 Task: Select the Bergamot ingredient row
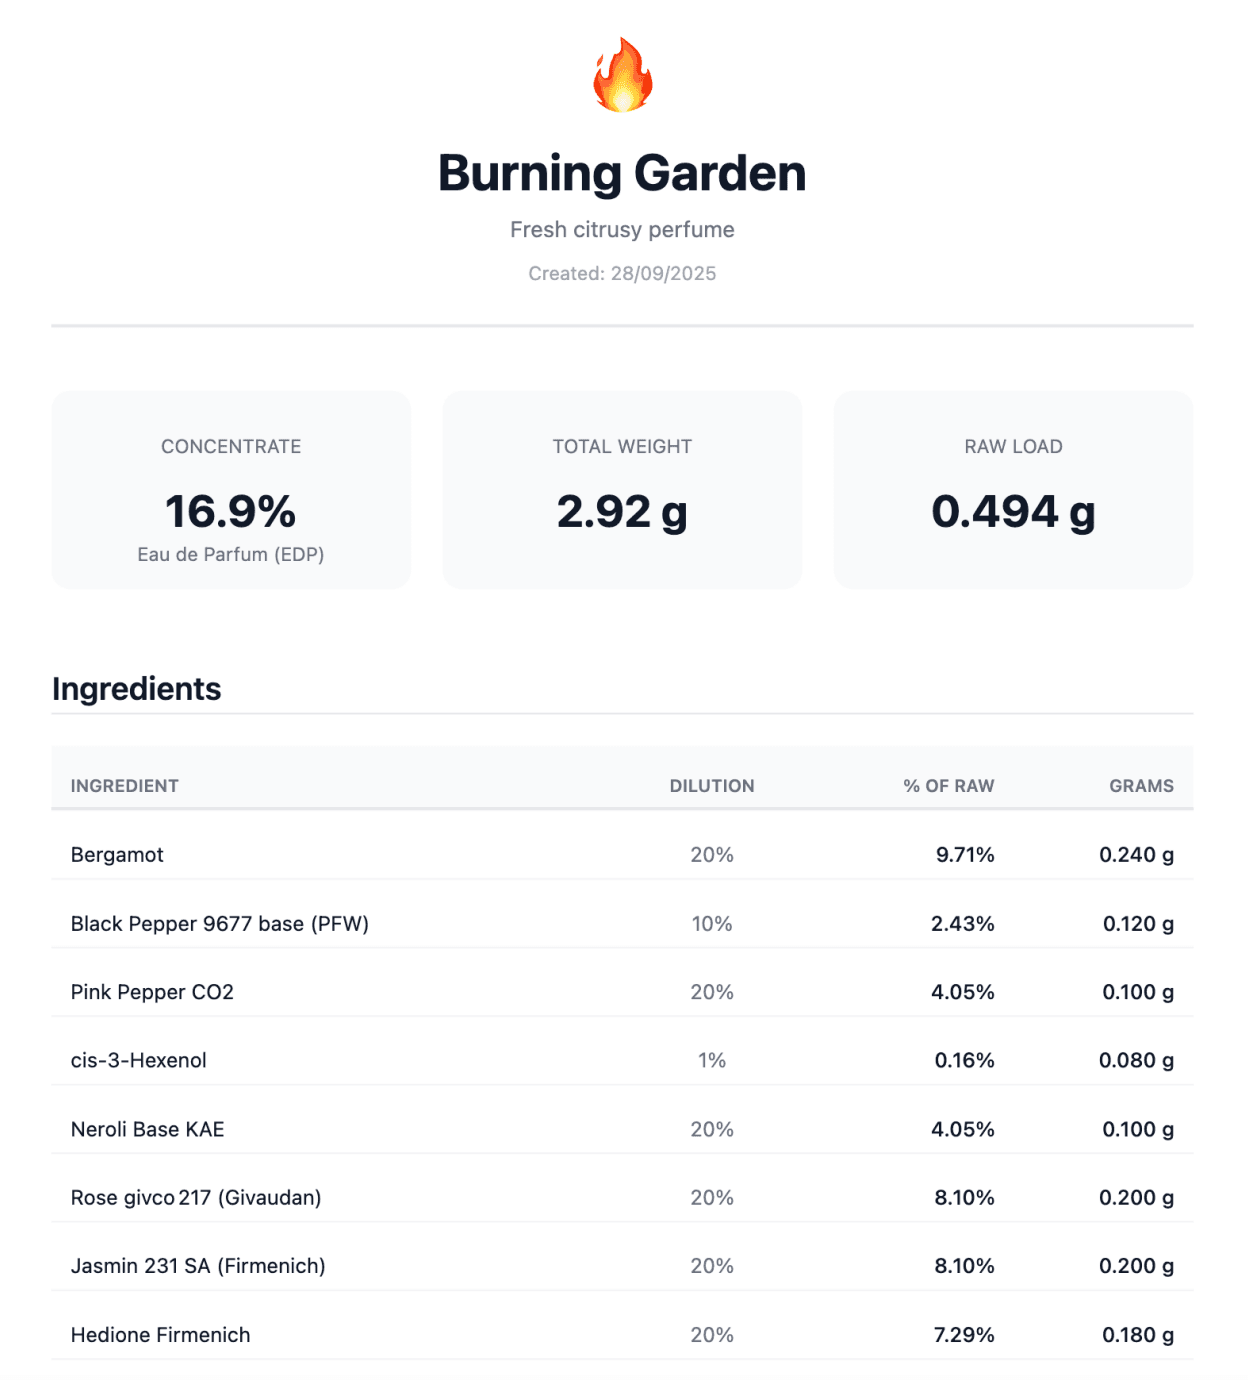pos(117,855)
